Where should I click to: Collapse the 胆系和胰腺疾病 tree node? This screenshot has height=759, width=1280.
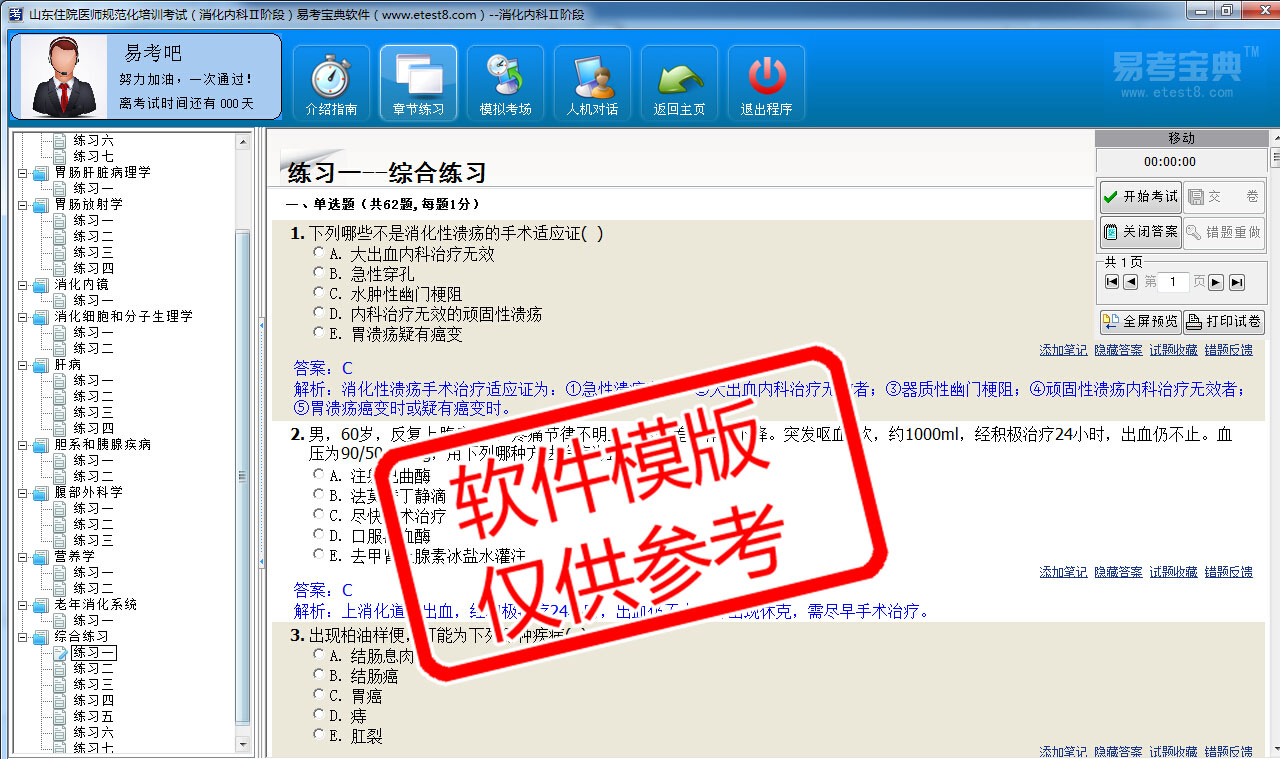(23, 444)
